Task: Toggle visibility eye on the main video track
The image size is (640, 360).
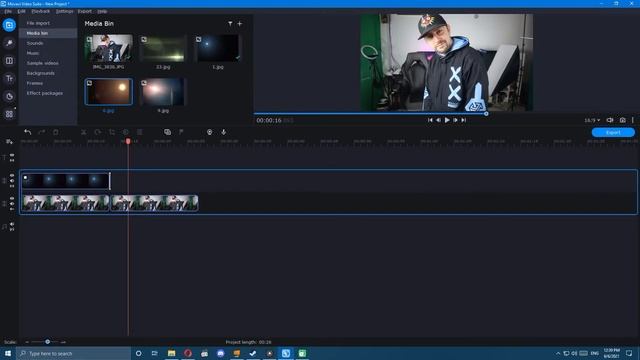Action: tap(12, 198)
